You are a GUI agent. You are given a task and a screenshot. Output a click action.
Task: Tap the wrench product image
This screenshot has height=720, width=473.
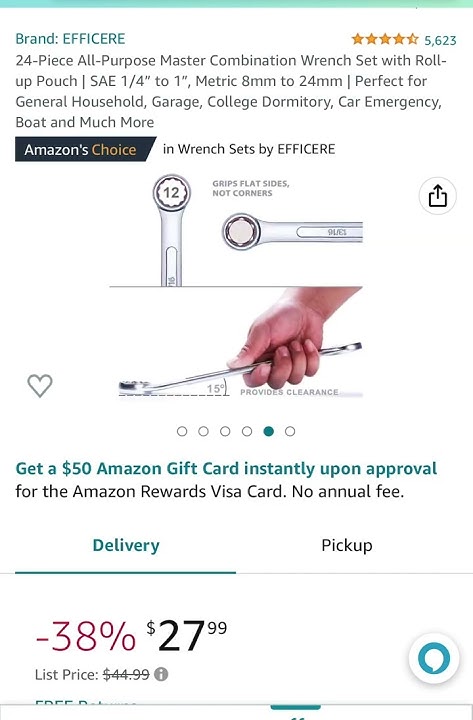point(236,286)
